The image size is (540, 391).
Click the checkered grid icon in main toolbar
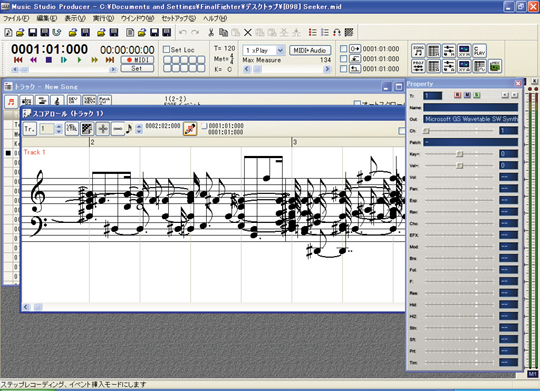[x=349, y=32]
